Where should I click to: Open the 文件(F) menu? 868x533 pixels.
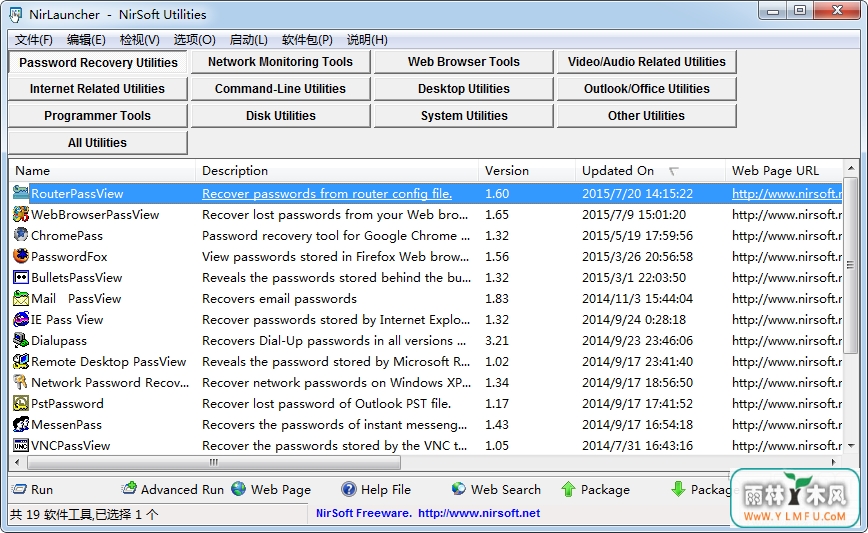tap(34, 40)
